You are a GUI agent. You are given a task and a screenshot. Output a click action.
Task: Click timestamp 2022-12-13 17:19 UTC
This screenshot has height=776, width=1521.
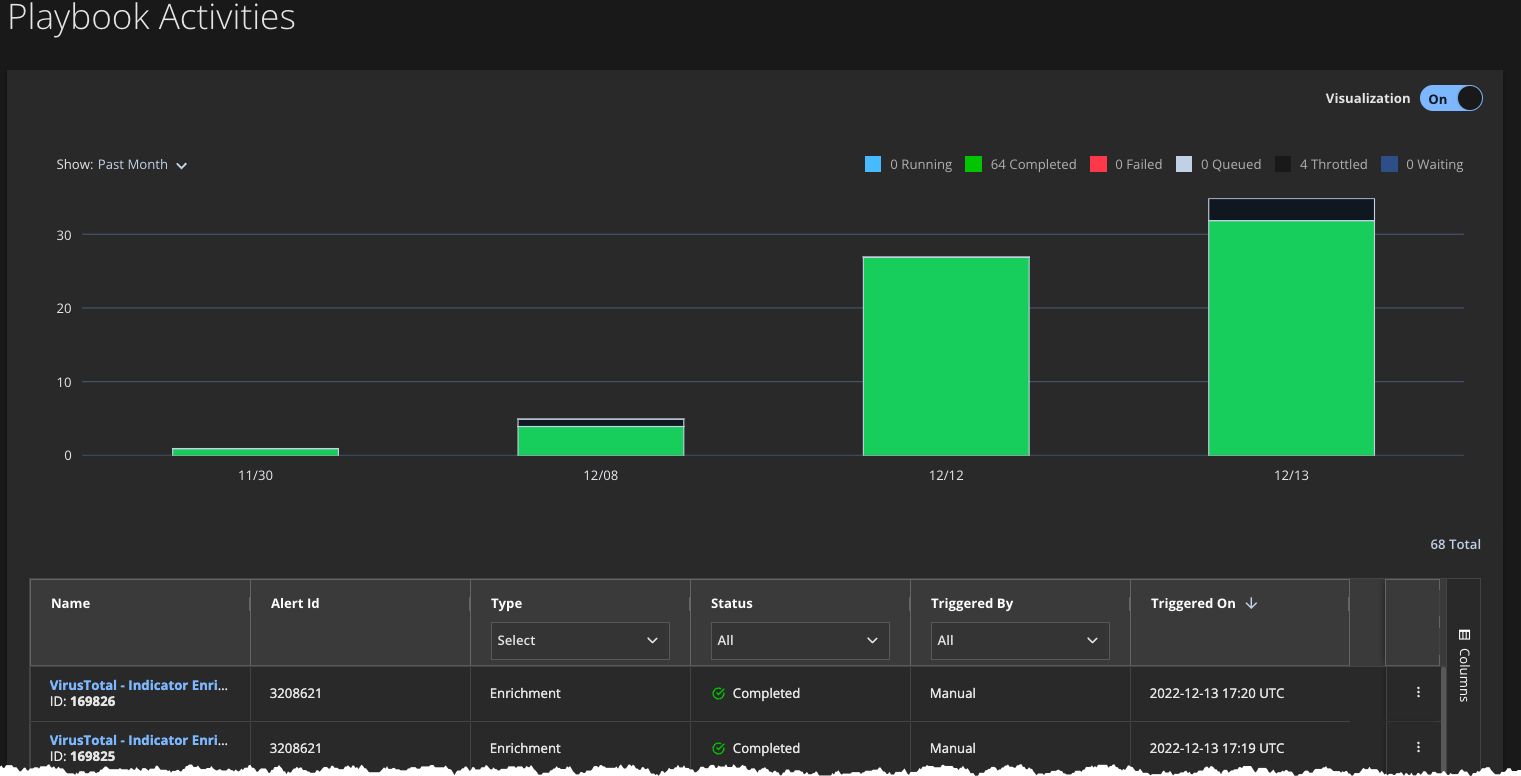(1217, 748)
